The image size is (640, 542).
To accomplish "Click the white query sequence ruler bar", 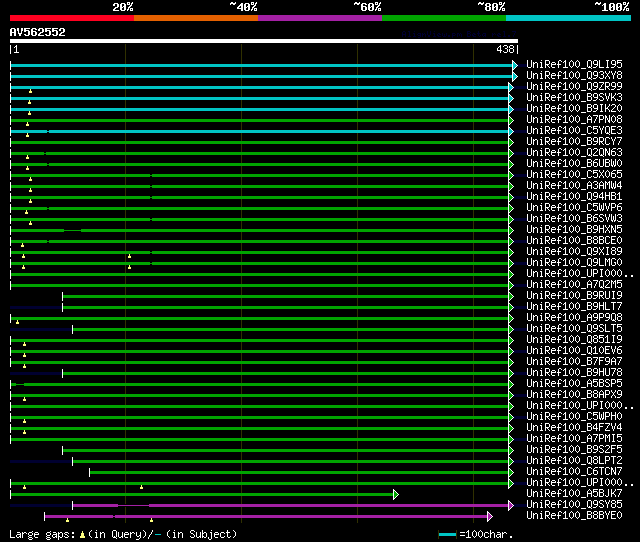I will (263, 41).
